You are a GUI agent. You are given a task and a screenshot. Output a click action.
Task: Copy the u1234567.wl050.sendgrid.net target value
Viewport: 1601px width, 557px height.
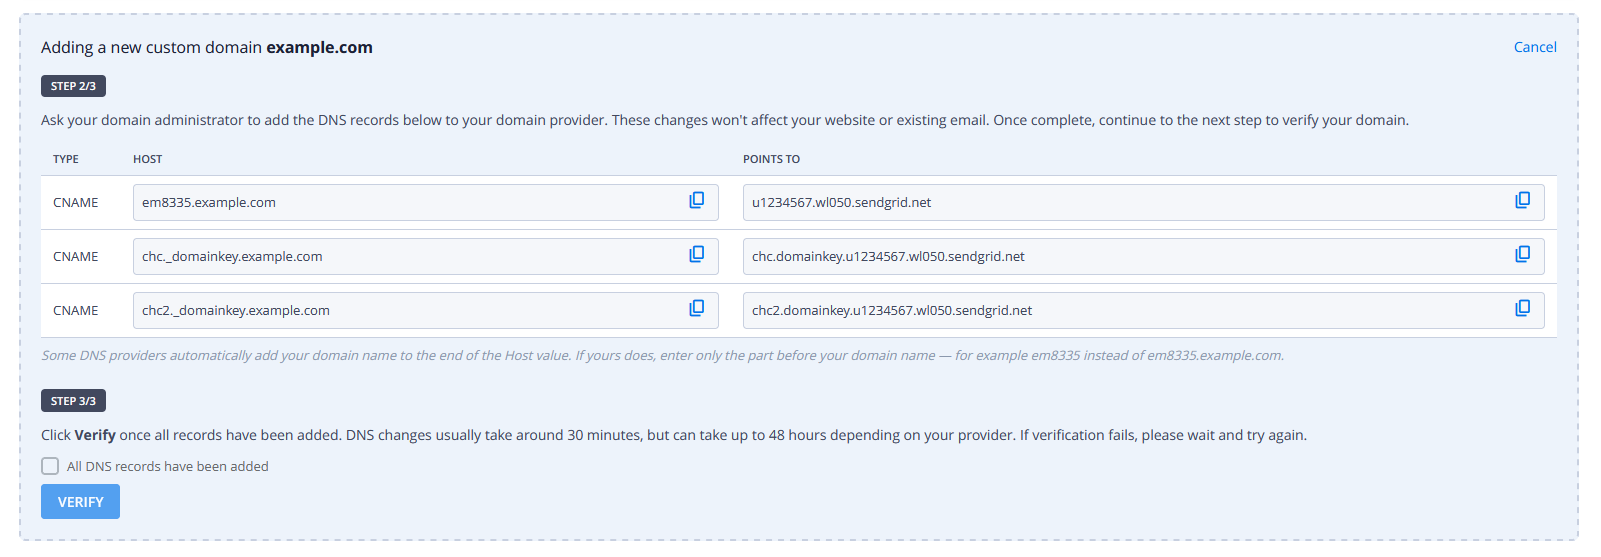(x=1523, y=200)
